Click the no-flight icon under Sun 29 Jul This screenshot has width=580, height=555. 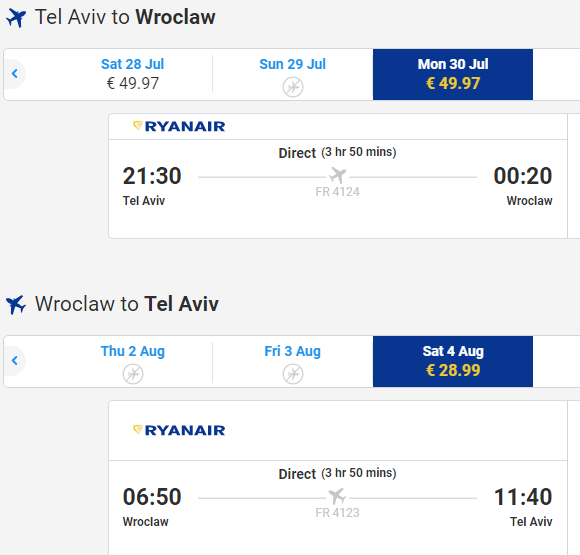293,87
